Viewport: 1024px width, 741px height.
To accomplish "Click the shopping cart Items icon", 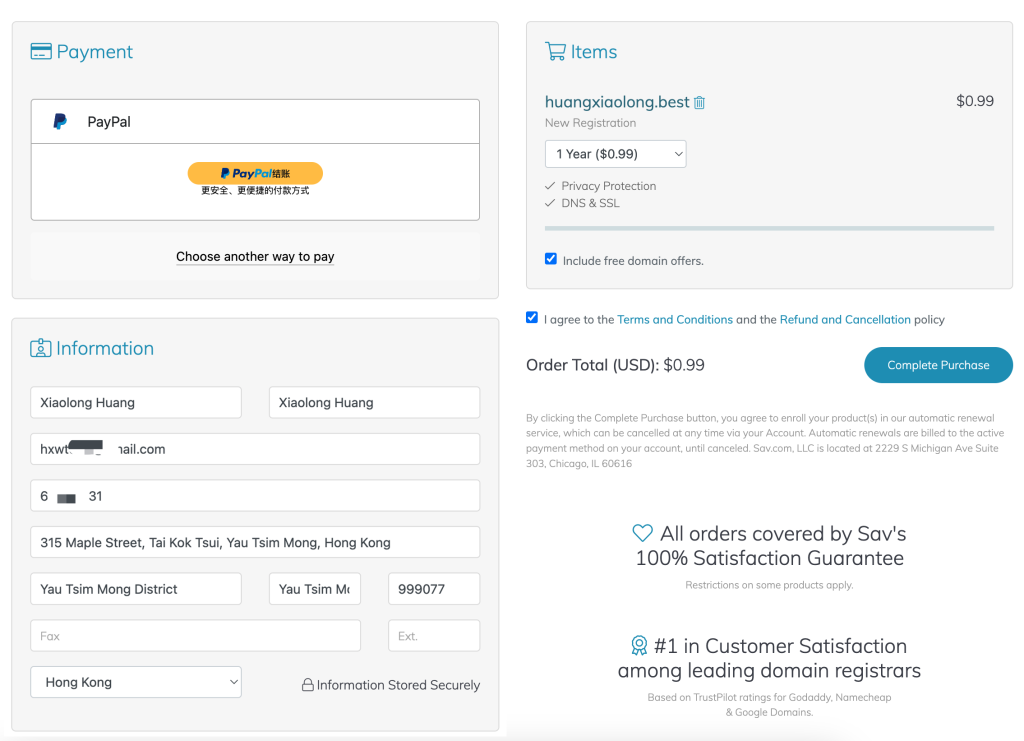I will 555,51.
